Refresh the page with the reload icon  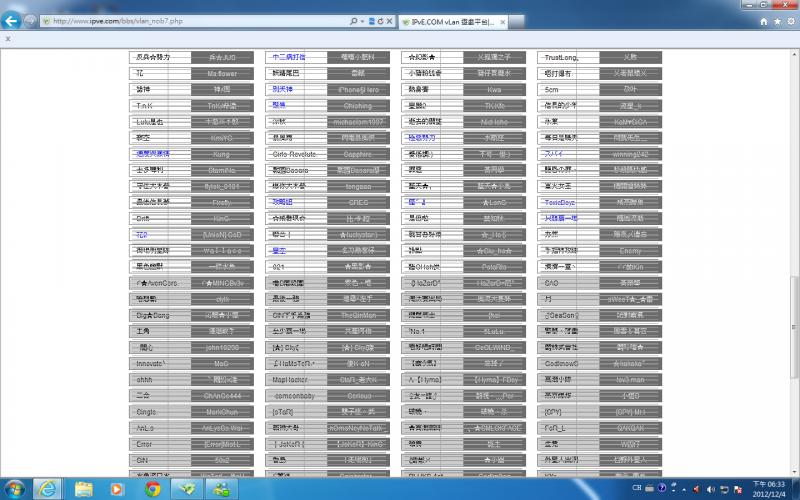click(380, 21)
